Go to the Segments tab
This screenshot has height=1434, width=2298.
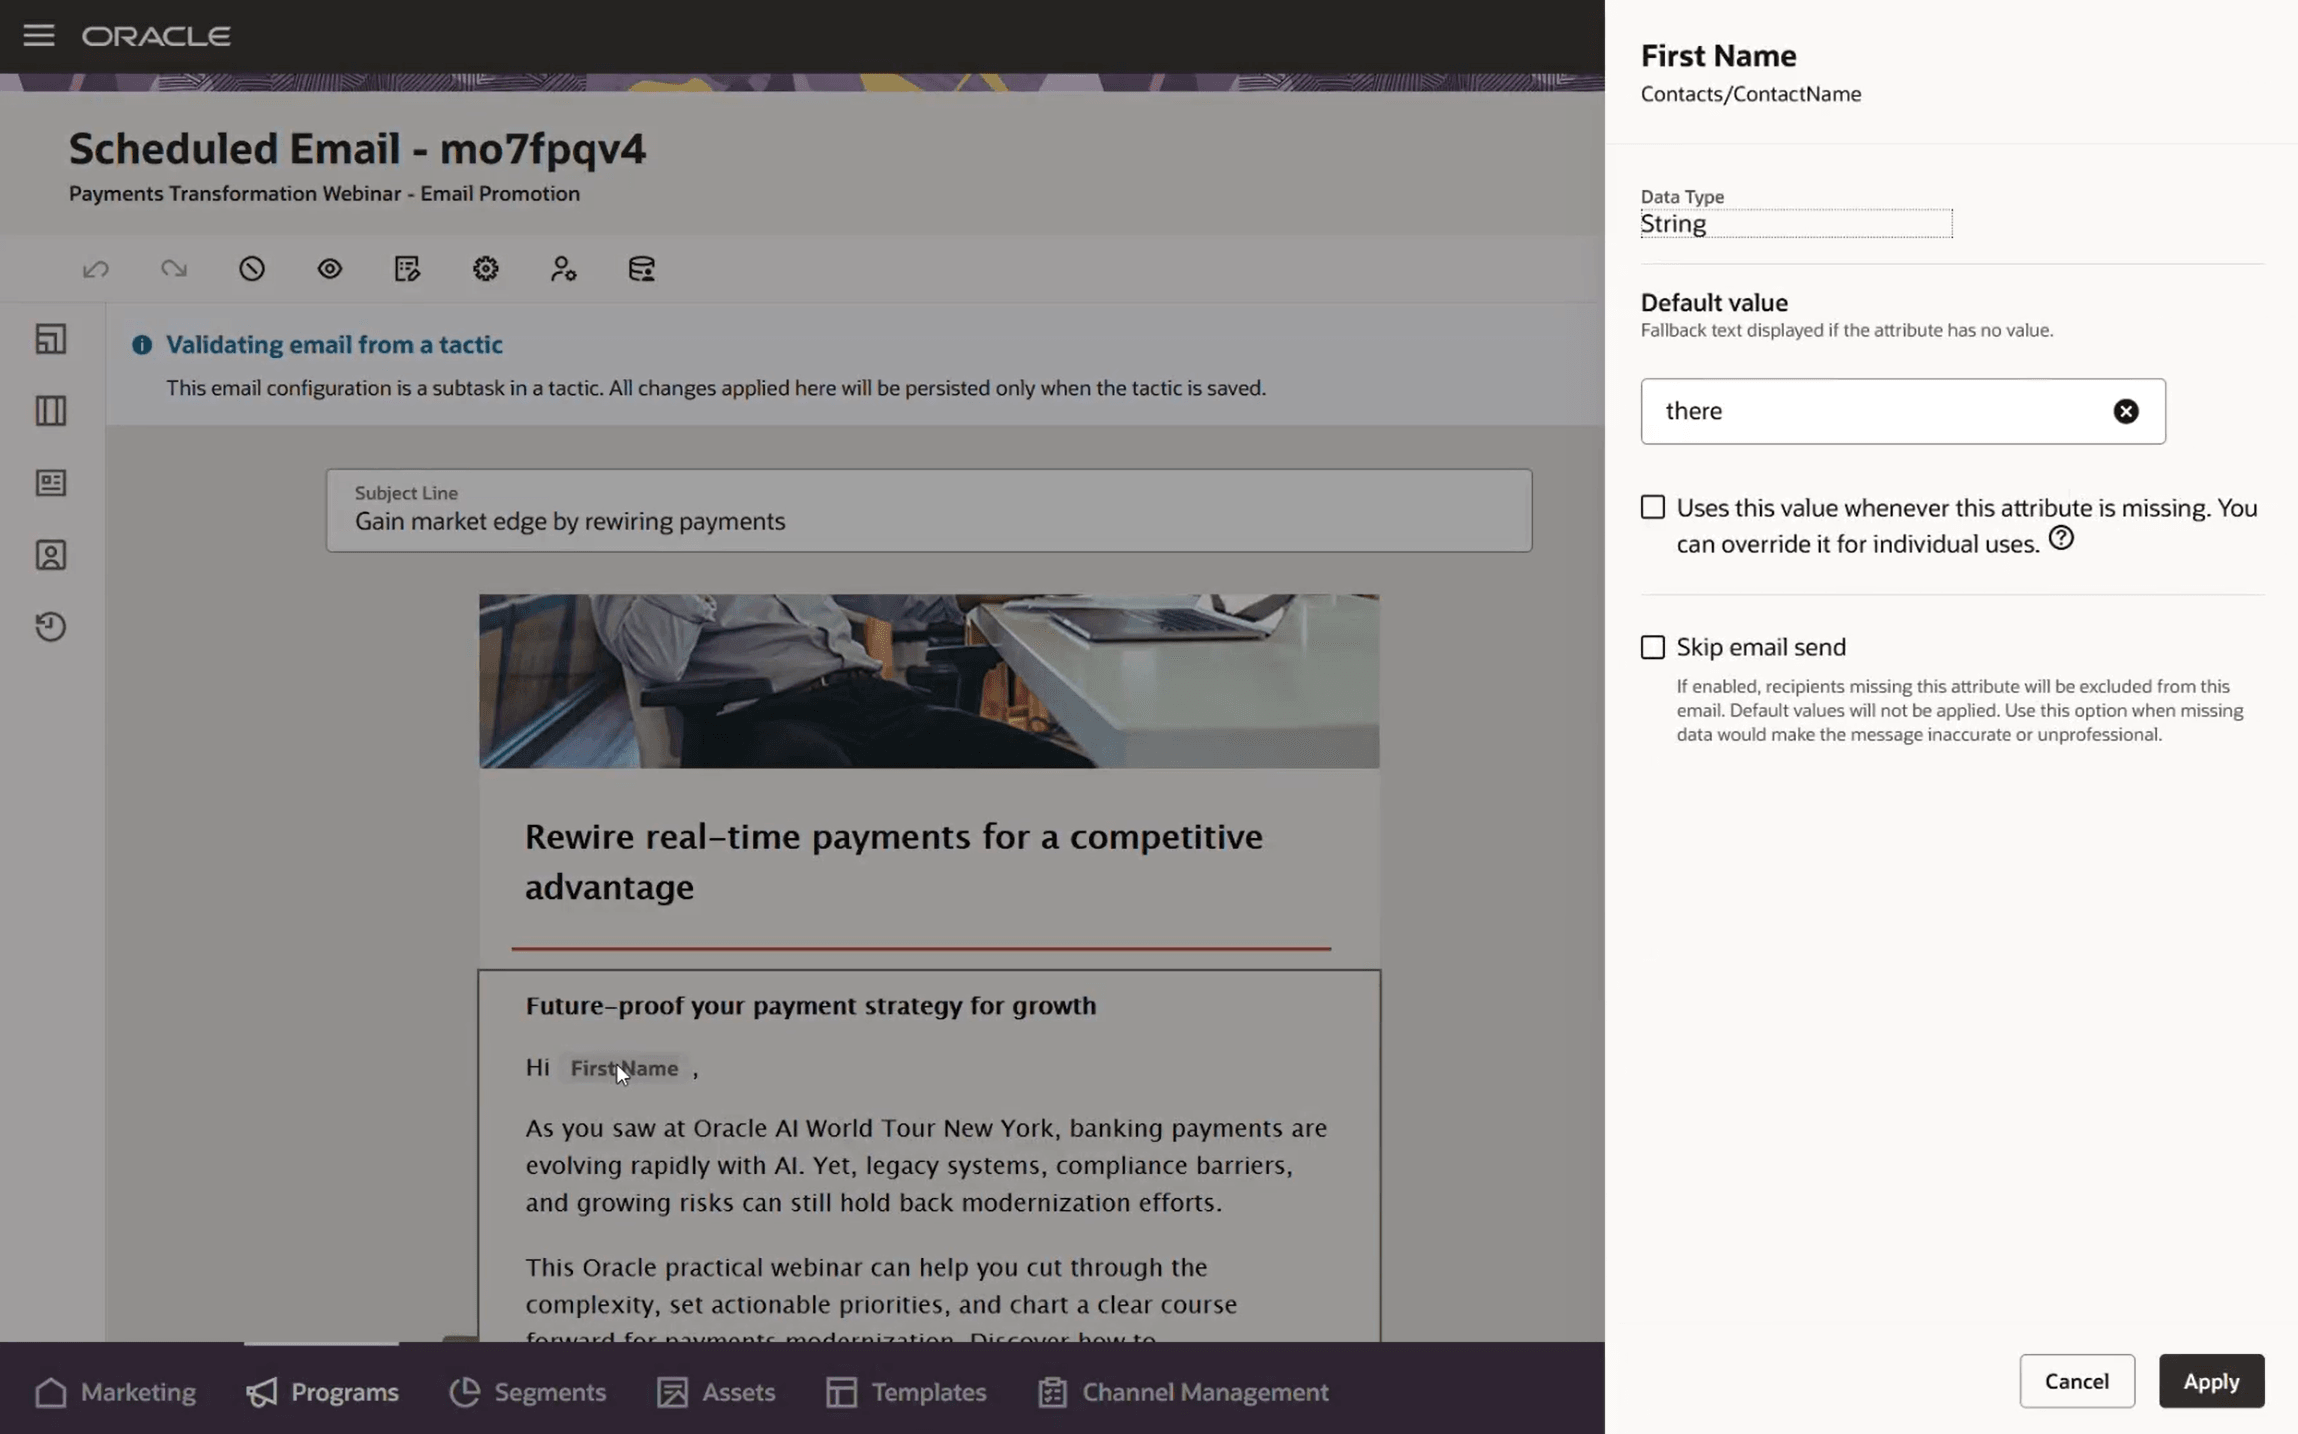coord(528,1392)
